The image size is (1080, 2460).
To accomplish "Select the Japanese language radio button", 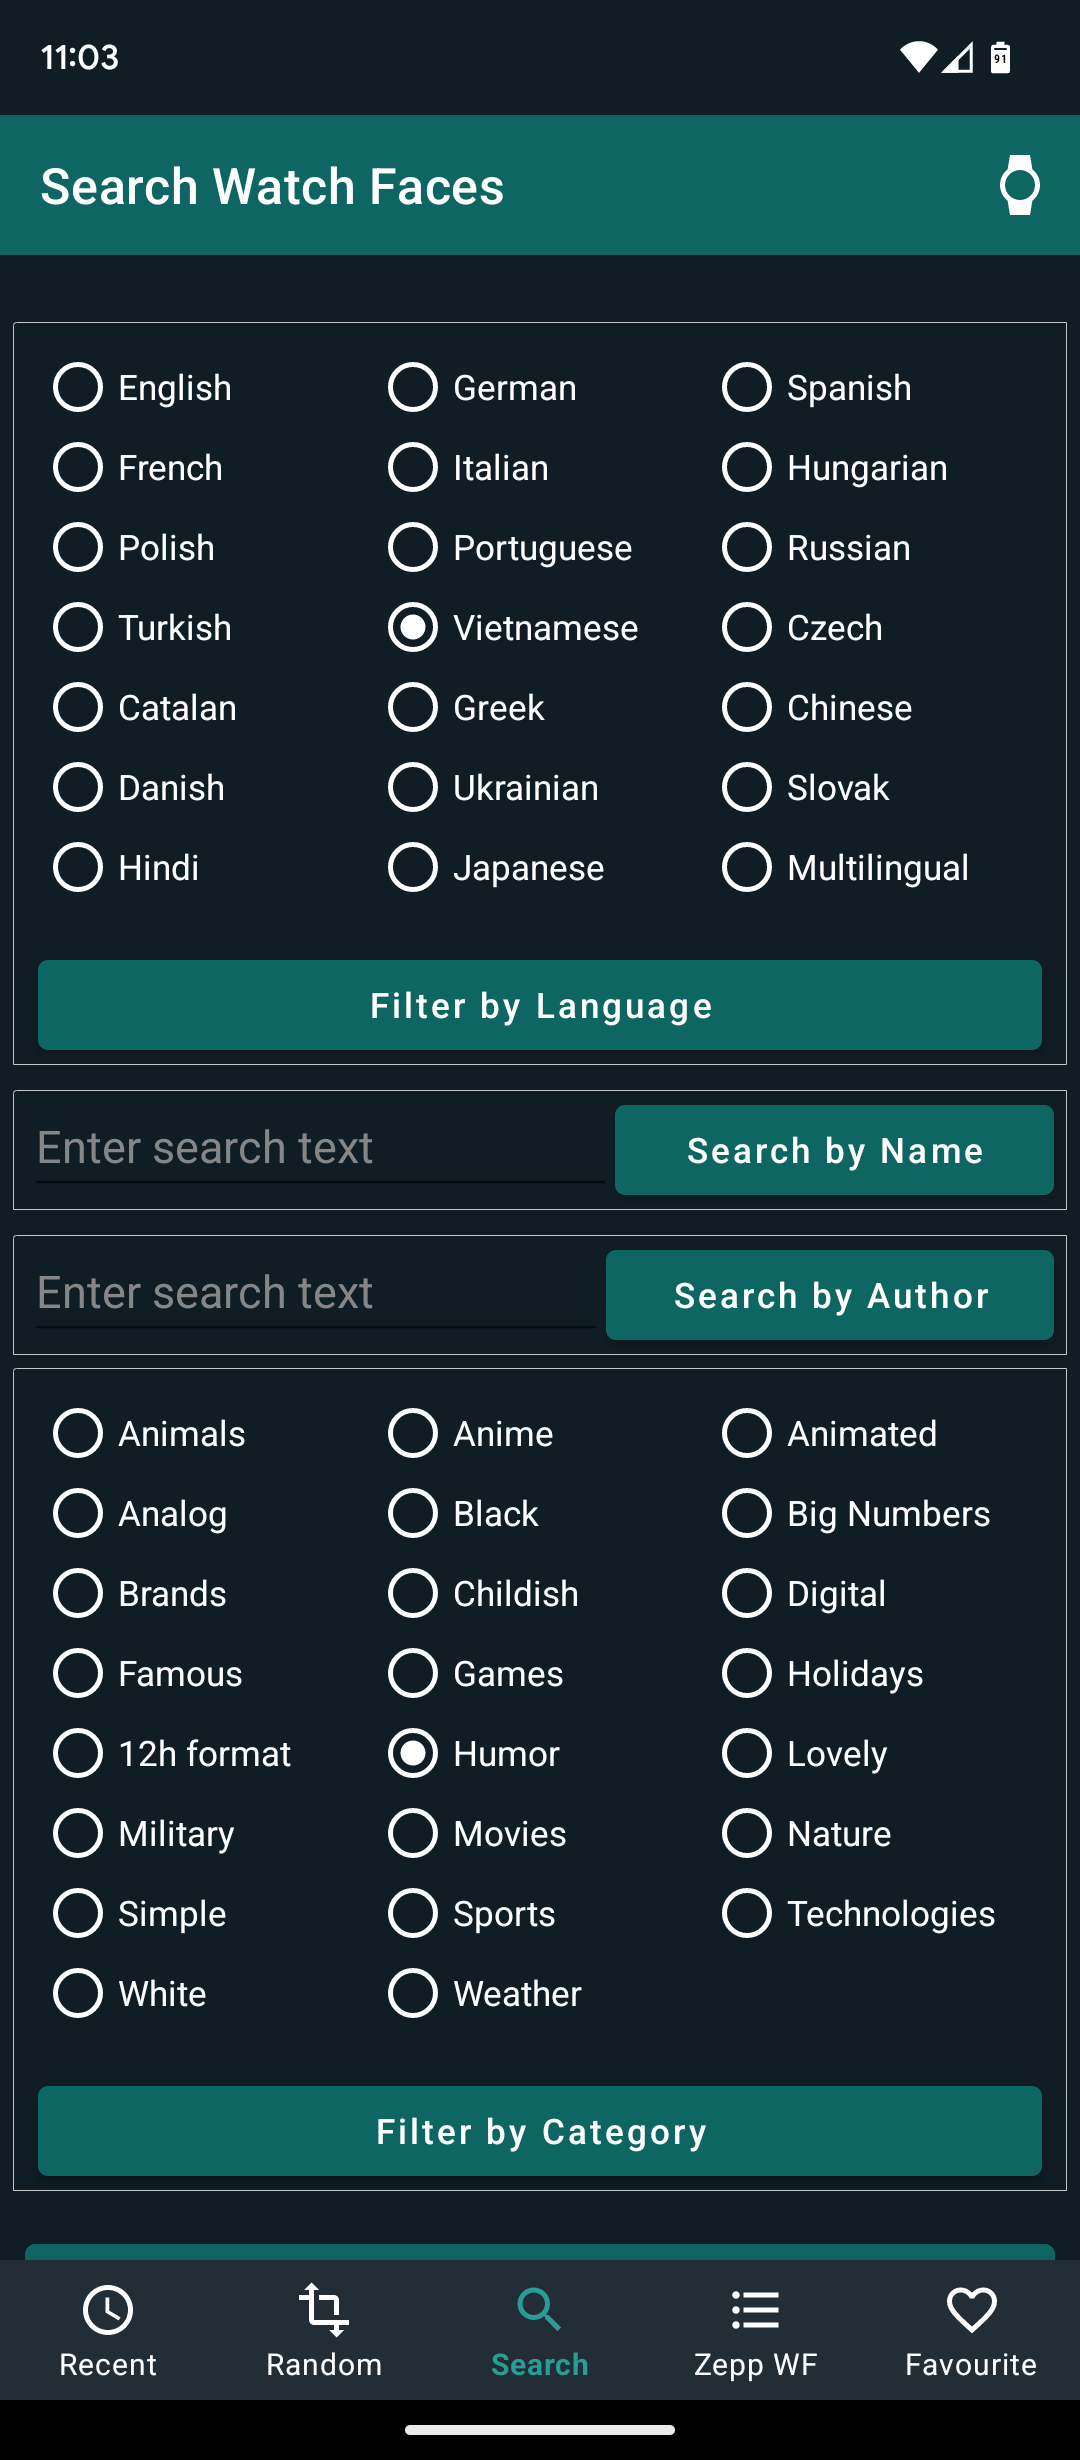I will [413, 868].
